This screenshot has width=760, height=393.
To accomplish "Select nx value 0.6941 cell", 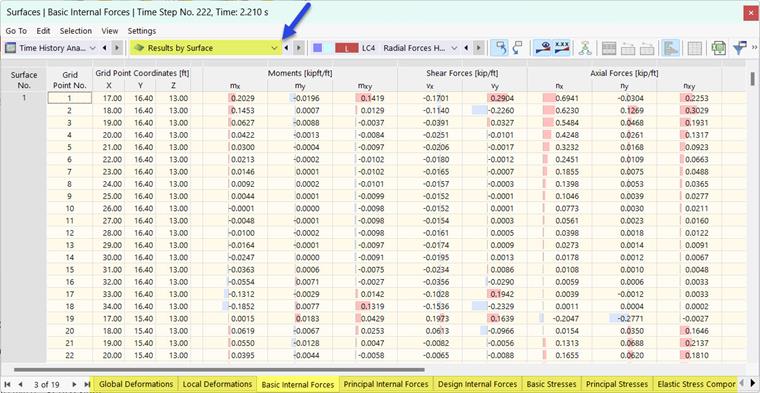I will (x=560, y=98).
